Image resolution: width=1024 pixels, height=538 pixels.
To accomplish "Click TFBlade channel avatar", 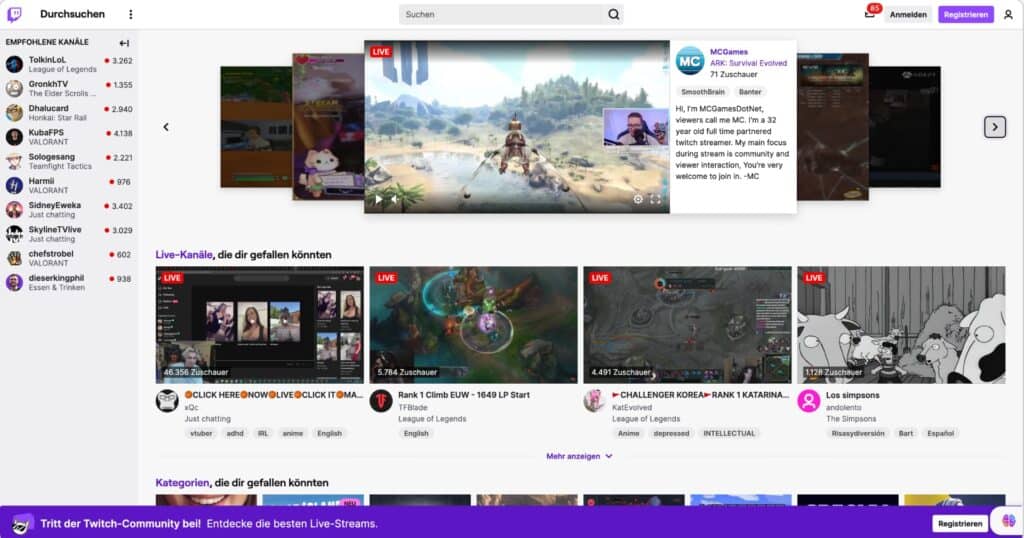I will (381, 400).
